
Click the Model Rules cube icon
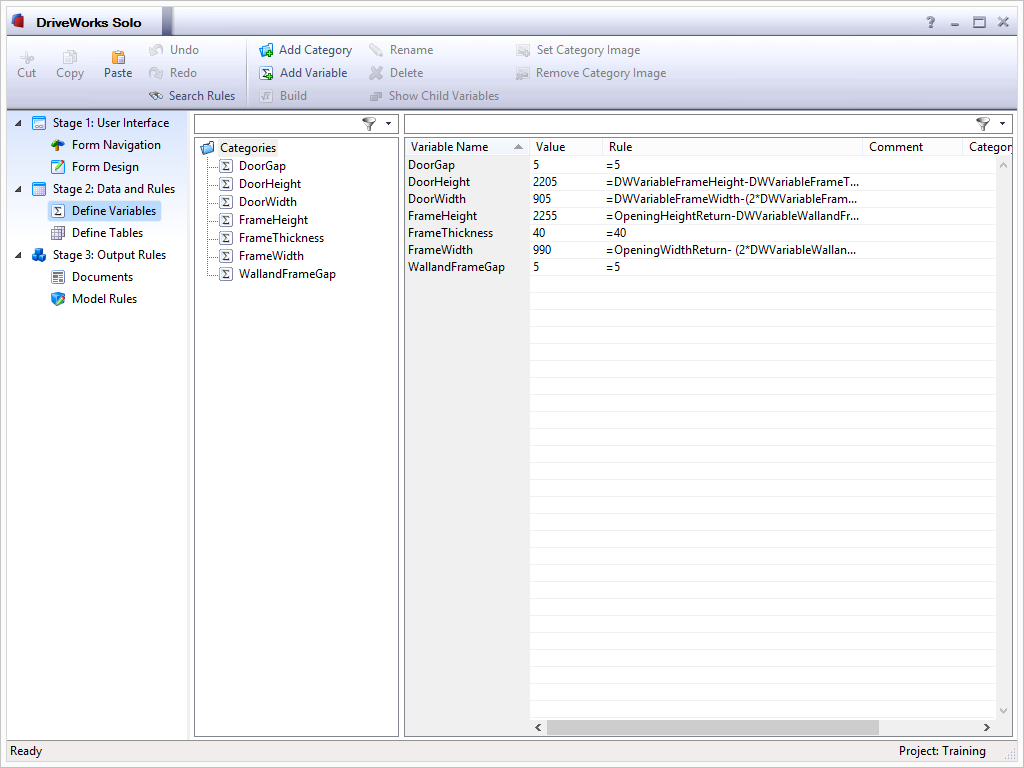(58, 299)
